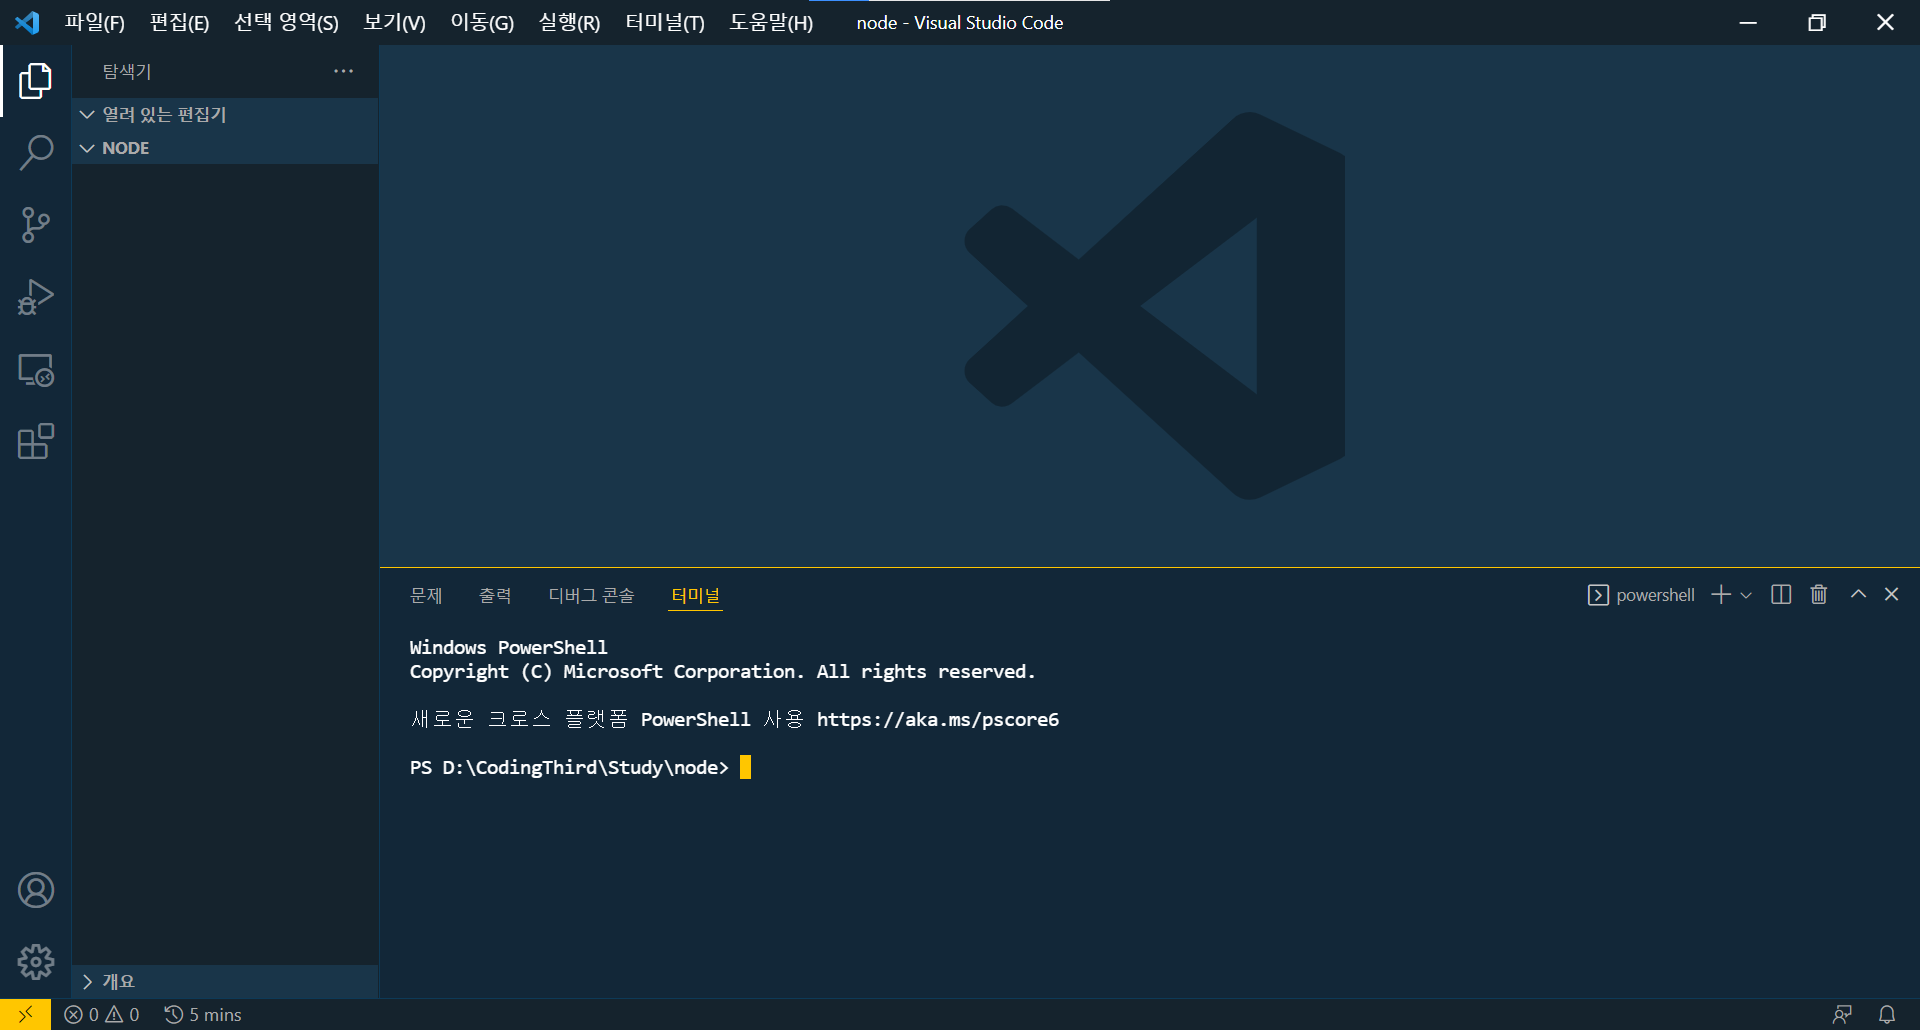Open terminal launch profile dropdown arrow
This screenshot has width=1920, height=1030.
point(1746,595)
